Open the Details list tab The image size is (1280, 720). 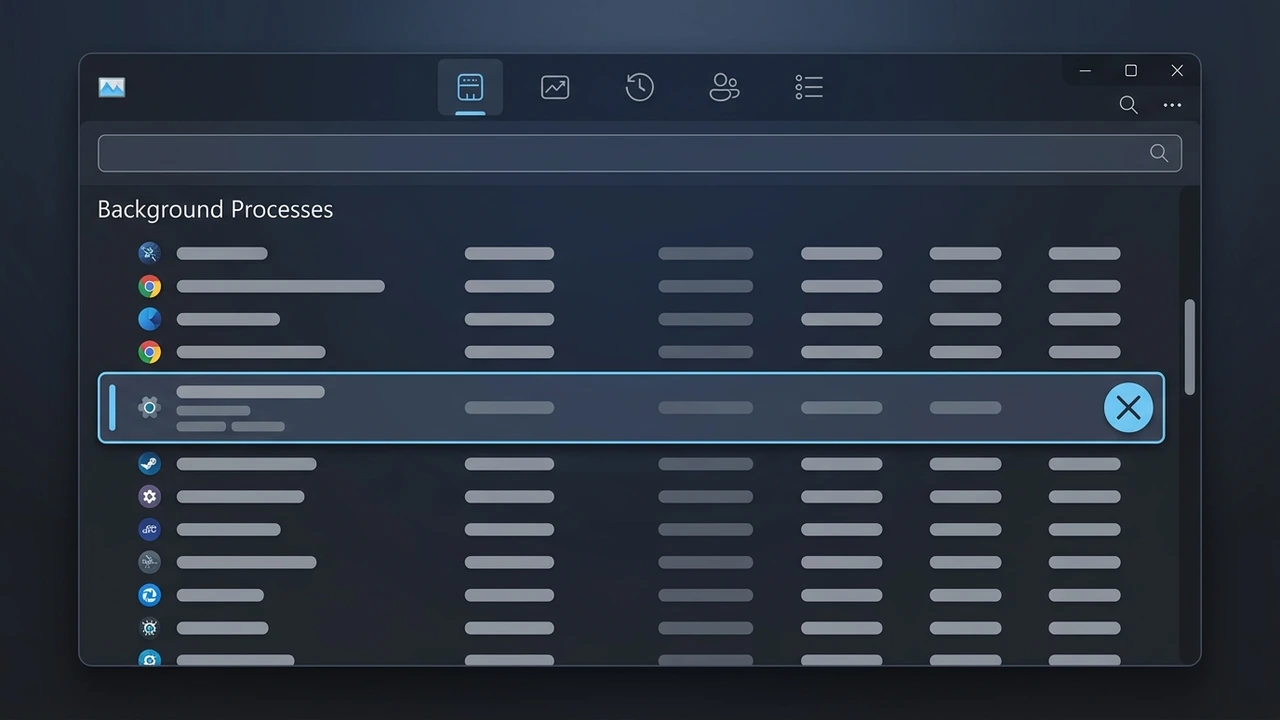click(809, 87)
